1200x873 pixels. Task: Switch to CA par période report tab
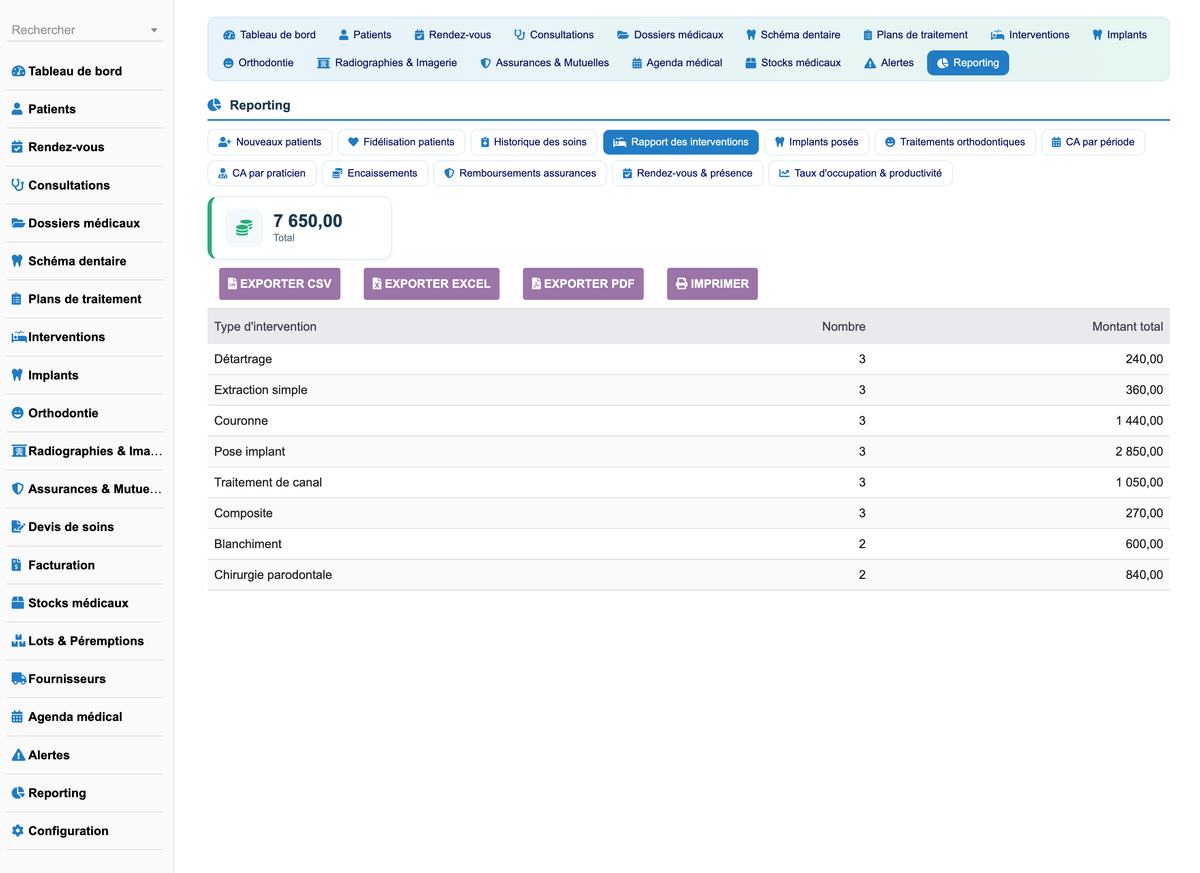(1093, 142)
